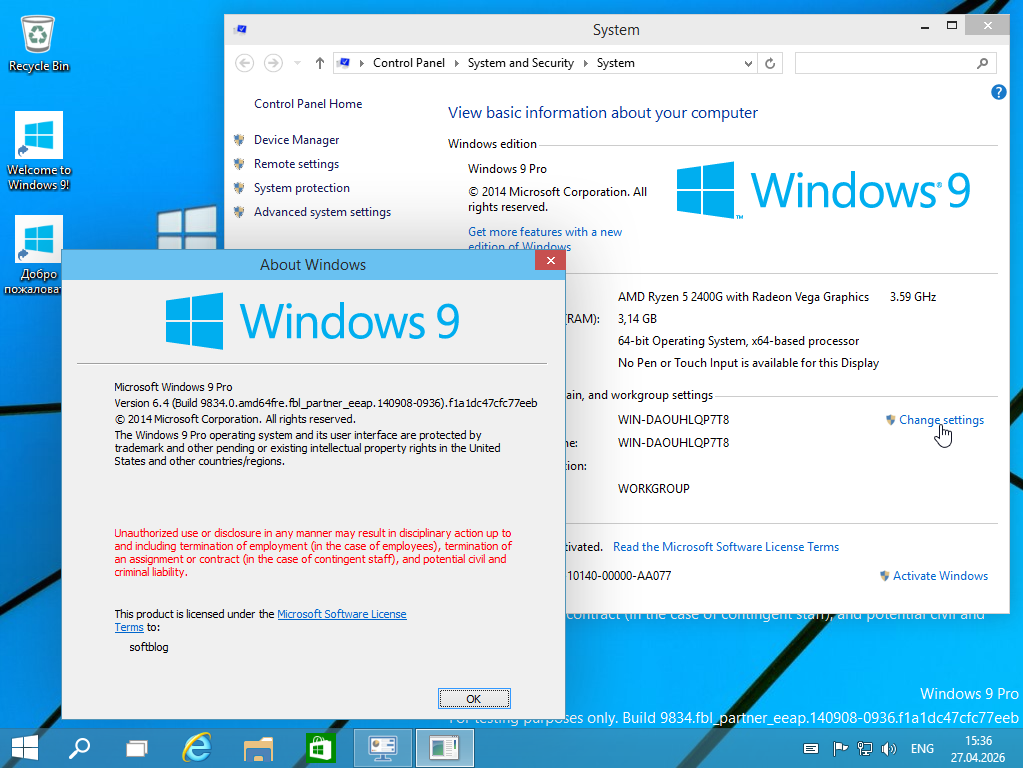Click the ENG language indicator

[922, 748]
